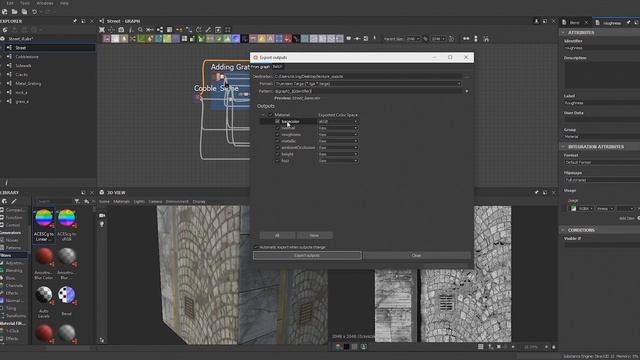
Task: Click the Pattern input field
Action: 368,91
